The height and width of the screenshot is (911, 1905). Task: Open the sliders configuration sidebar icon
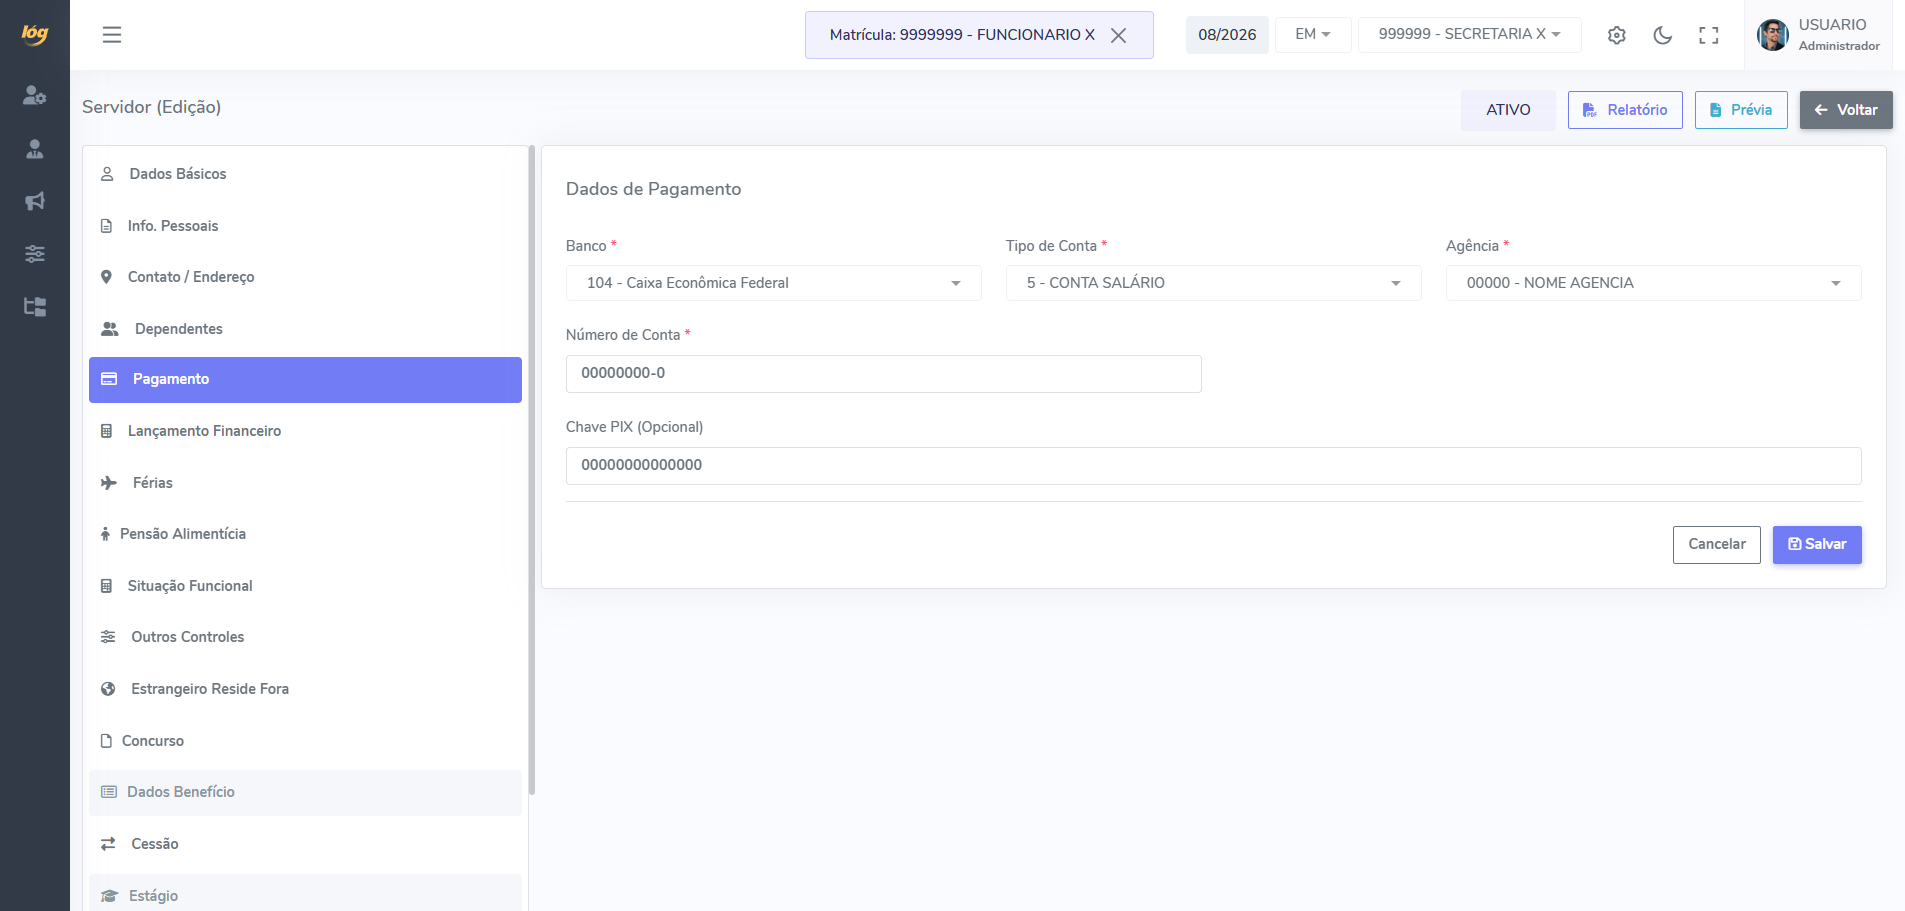click(35, 254)
